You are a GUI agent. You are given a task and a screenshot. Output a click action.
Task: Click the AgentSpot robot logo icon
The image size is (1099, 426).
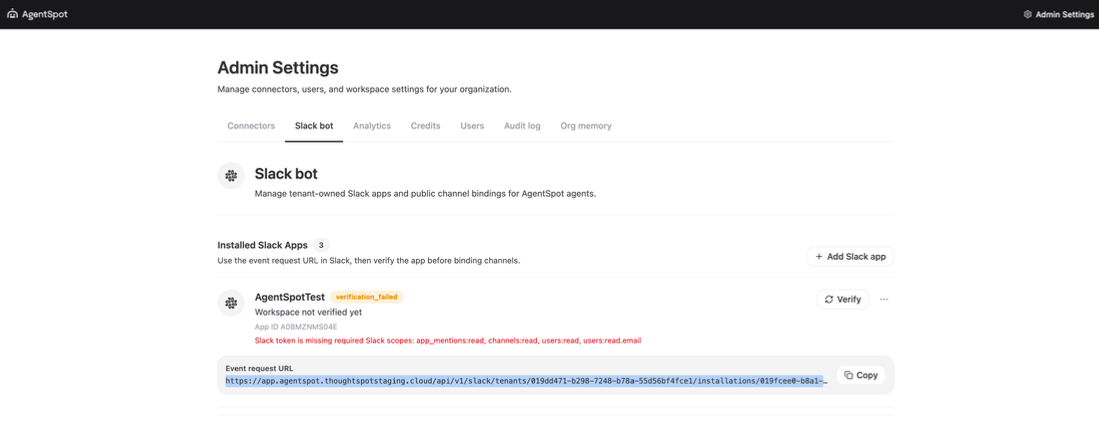(13, 14)
